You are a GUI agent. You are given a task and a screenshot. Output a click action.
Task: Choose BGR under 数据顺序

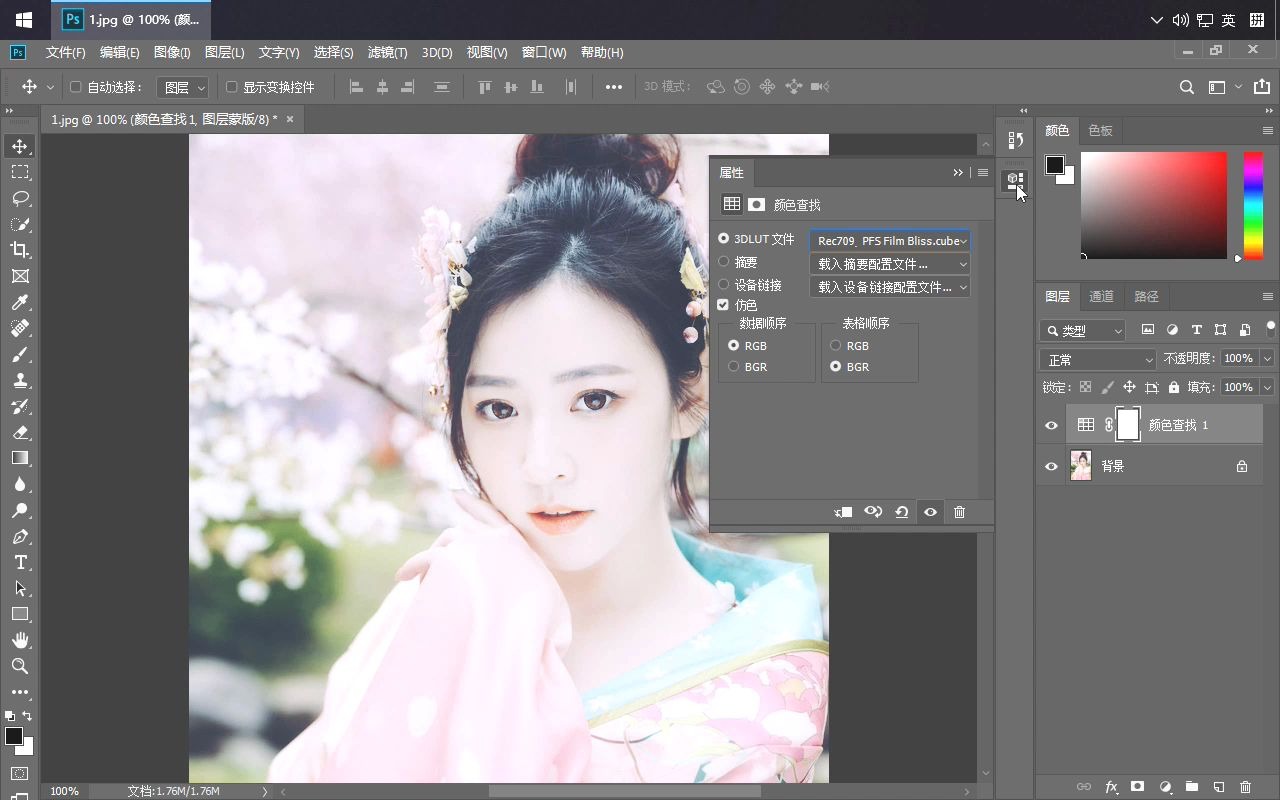(x=734, y=367)
